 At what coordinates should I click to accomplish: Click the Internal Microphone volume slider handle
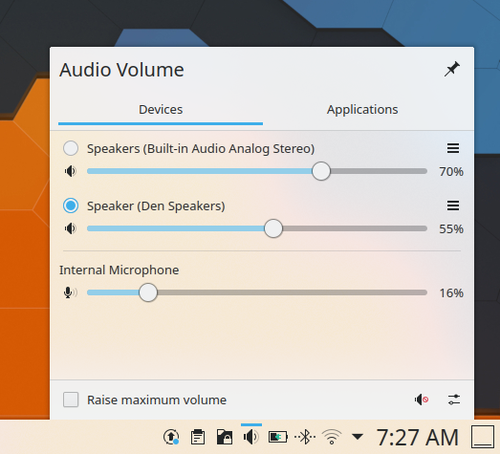(x=148, y=293)
